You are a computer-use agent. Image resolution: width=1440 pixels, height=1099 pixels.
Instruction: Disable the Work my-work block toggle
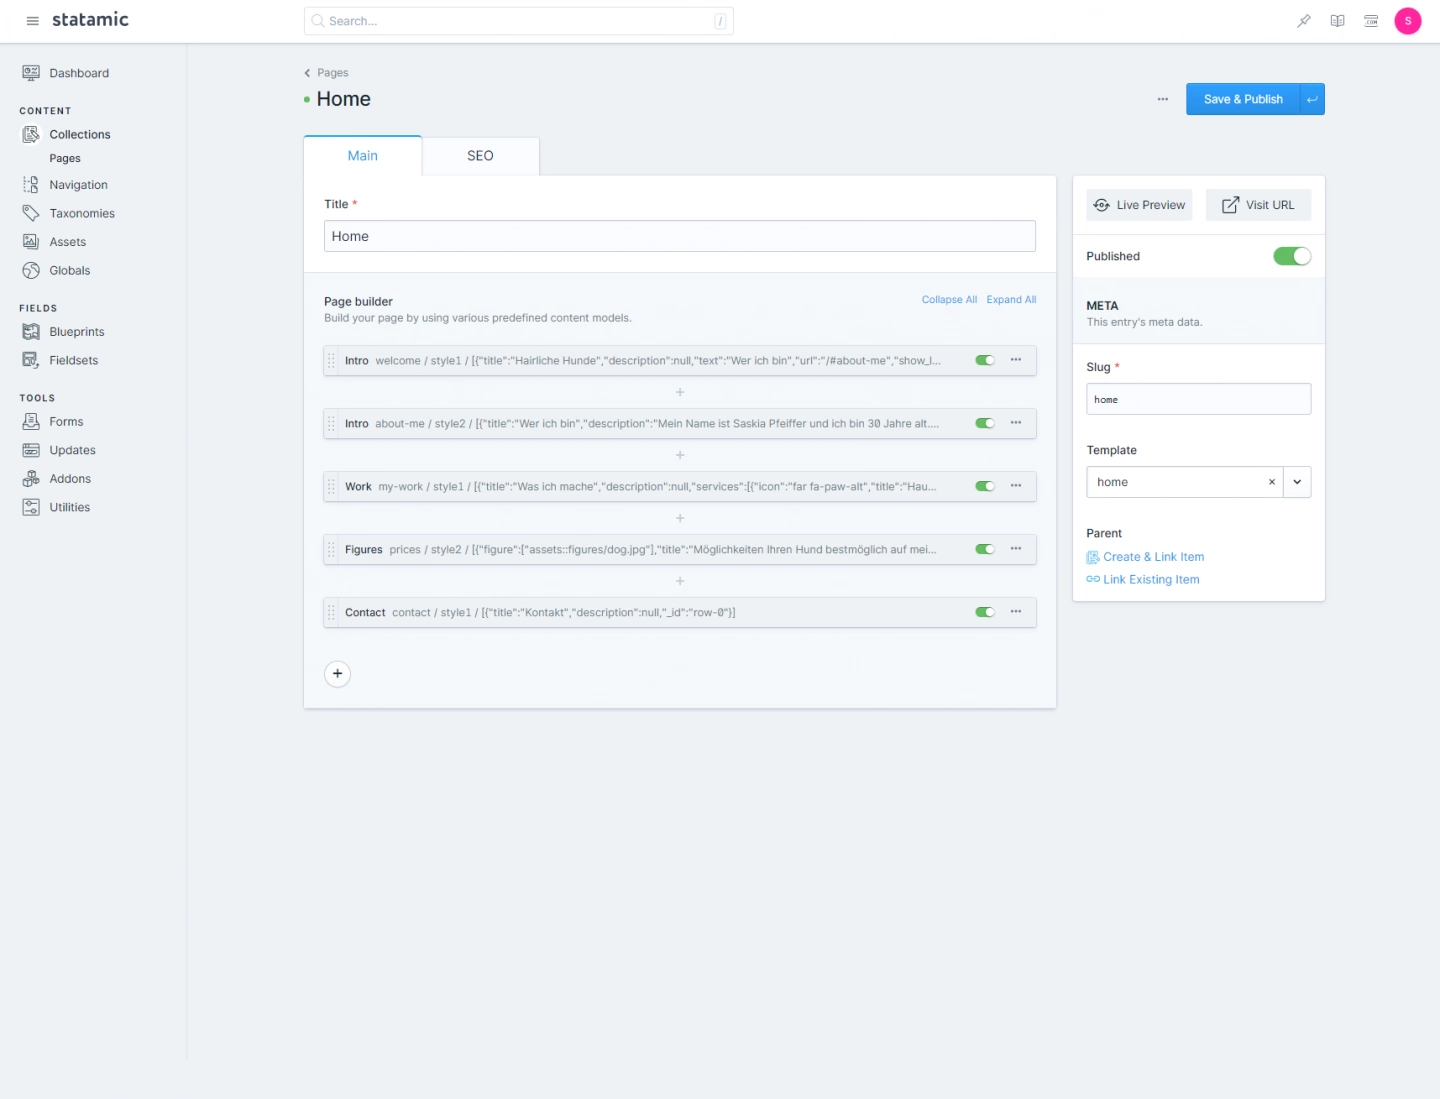[x=985, y=486]
